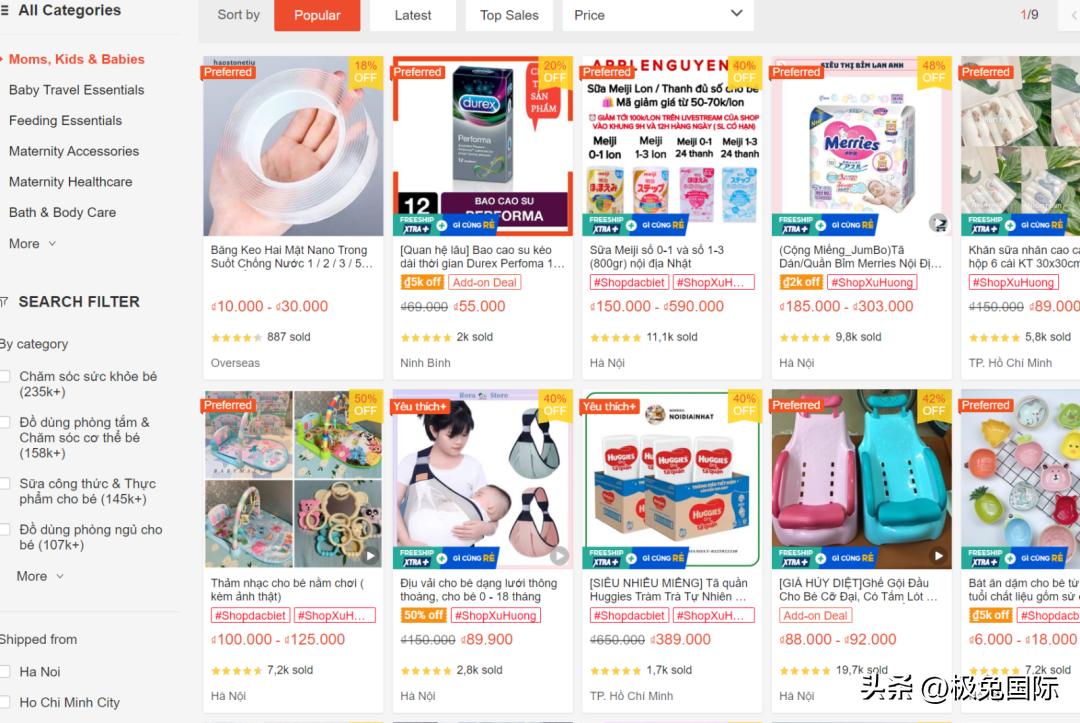Tick Sữa công thức & Thực phẩm checkbox

pos(4,483)
